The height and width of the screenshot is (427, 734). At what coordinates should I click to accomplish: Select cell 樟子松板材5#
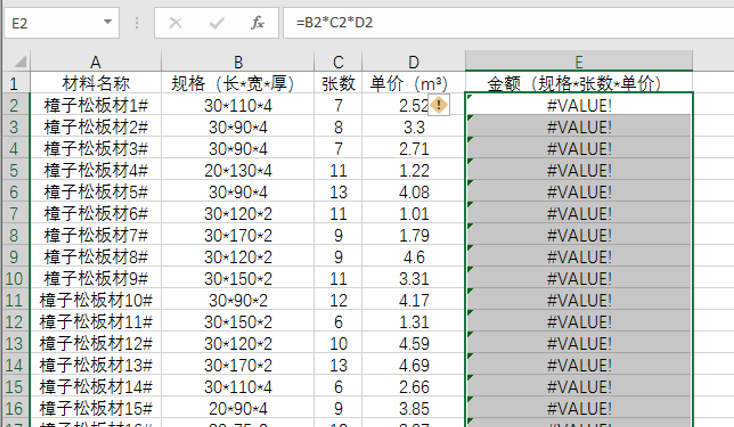point(96,191)
